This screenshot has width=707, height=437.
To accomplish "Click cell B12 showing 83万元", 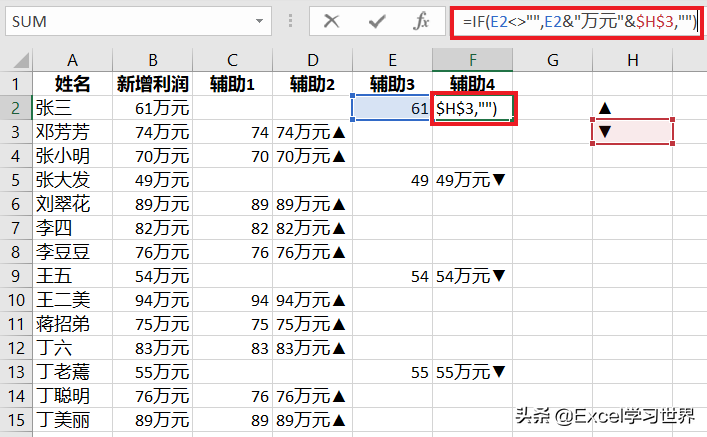I will pos(152,348).
